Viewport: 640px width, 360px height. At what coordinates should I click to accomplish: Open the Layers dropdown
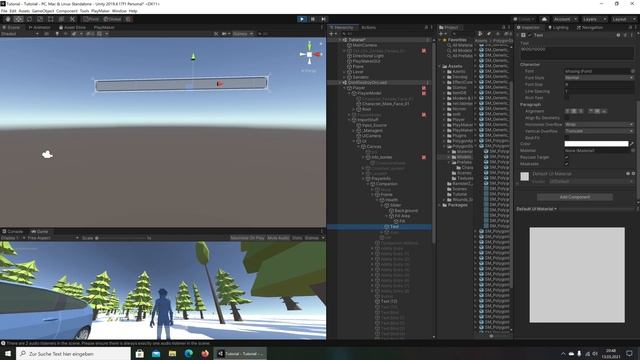click(x=594, y=19)
